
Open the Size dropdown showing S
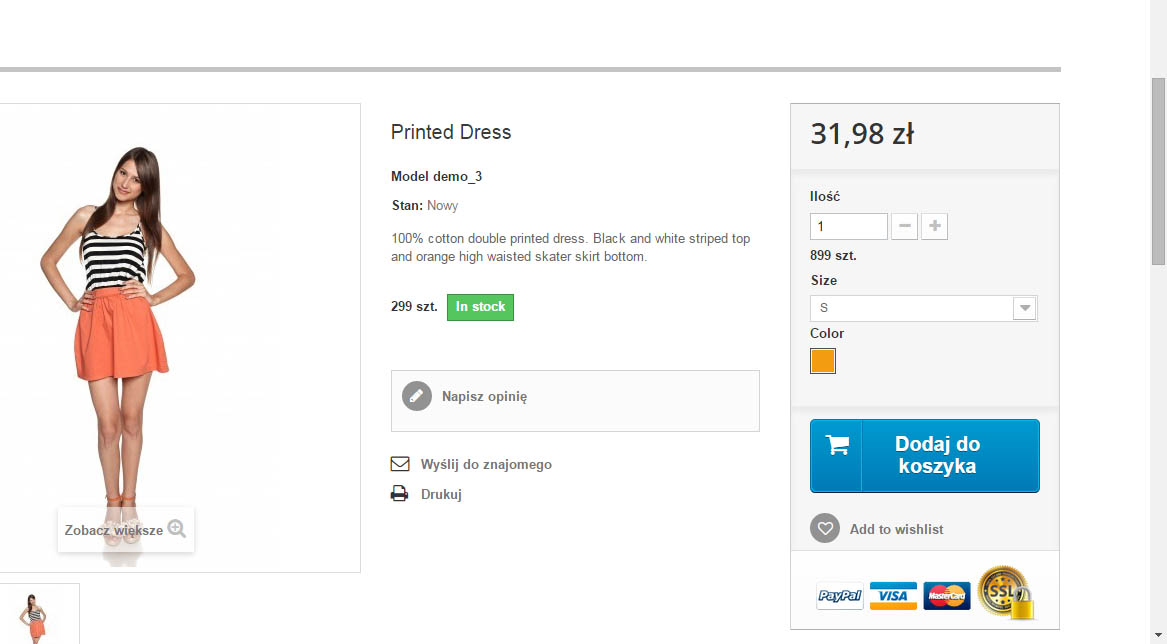(x=923, y=308)
